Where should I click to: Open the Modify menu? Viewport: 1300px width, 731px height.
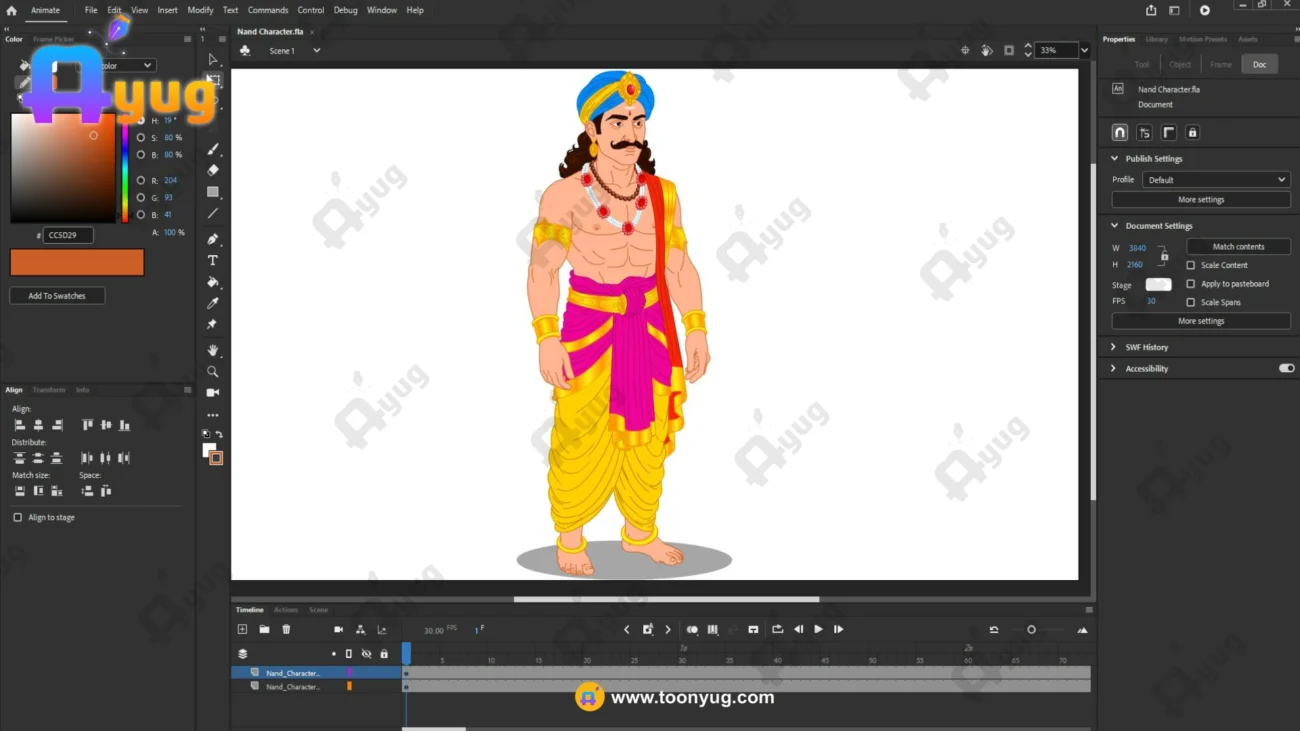click(200, 10)
